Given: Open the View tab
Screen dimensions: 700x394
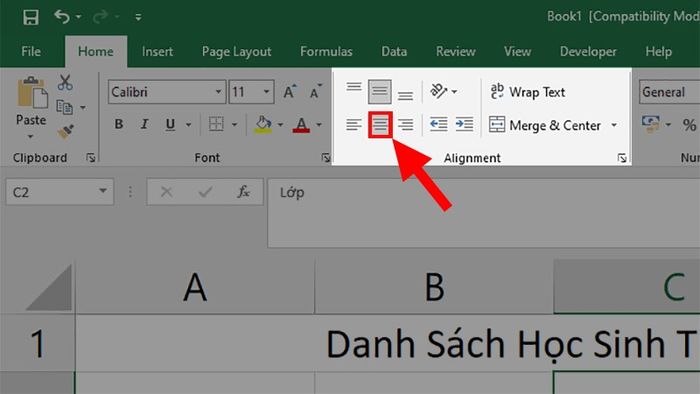Looking at the screenshot, I should pos(517,52).
